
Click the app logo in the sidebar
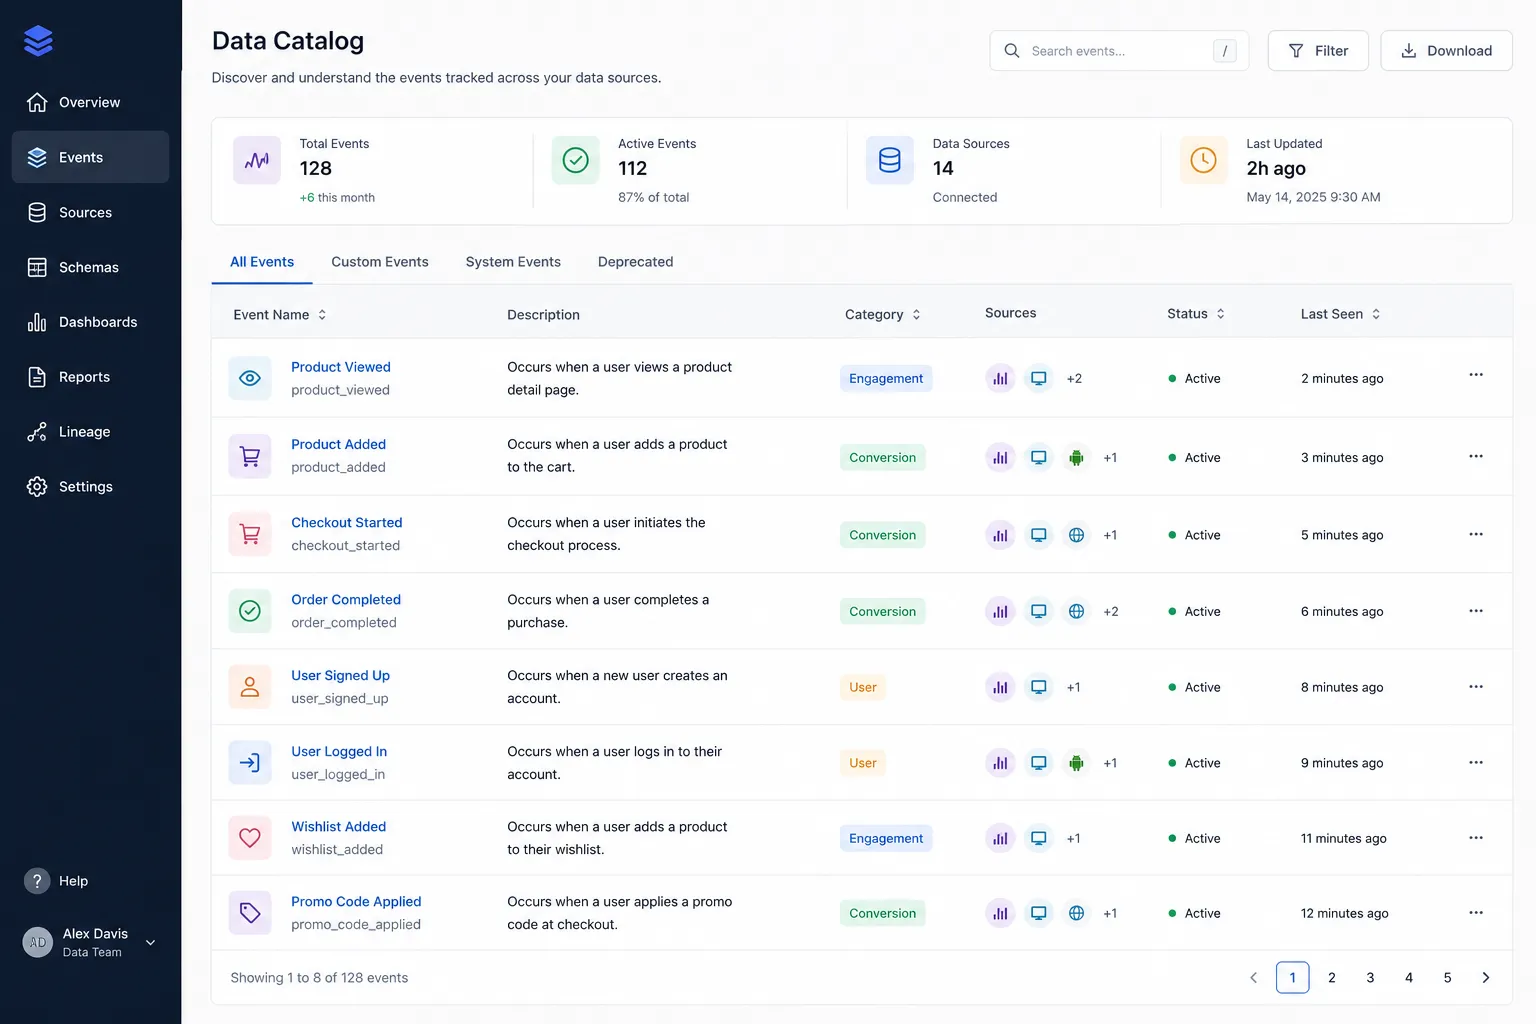coord(38,41)
